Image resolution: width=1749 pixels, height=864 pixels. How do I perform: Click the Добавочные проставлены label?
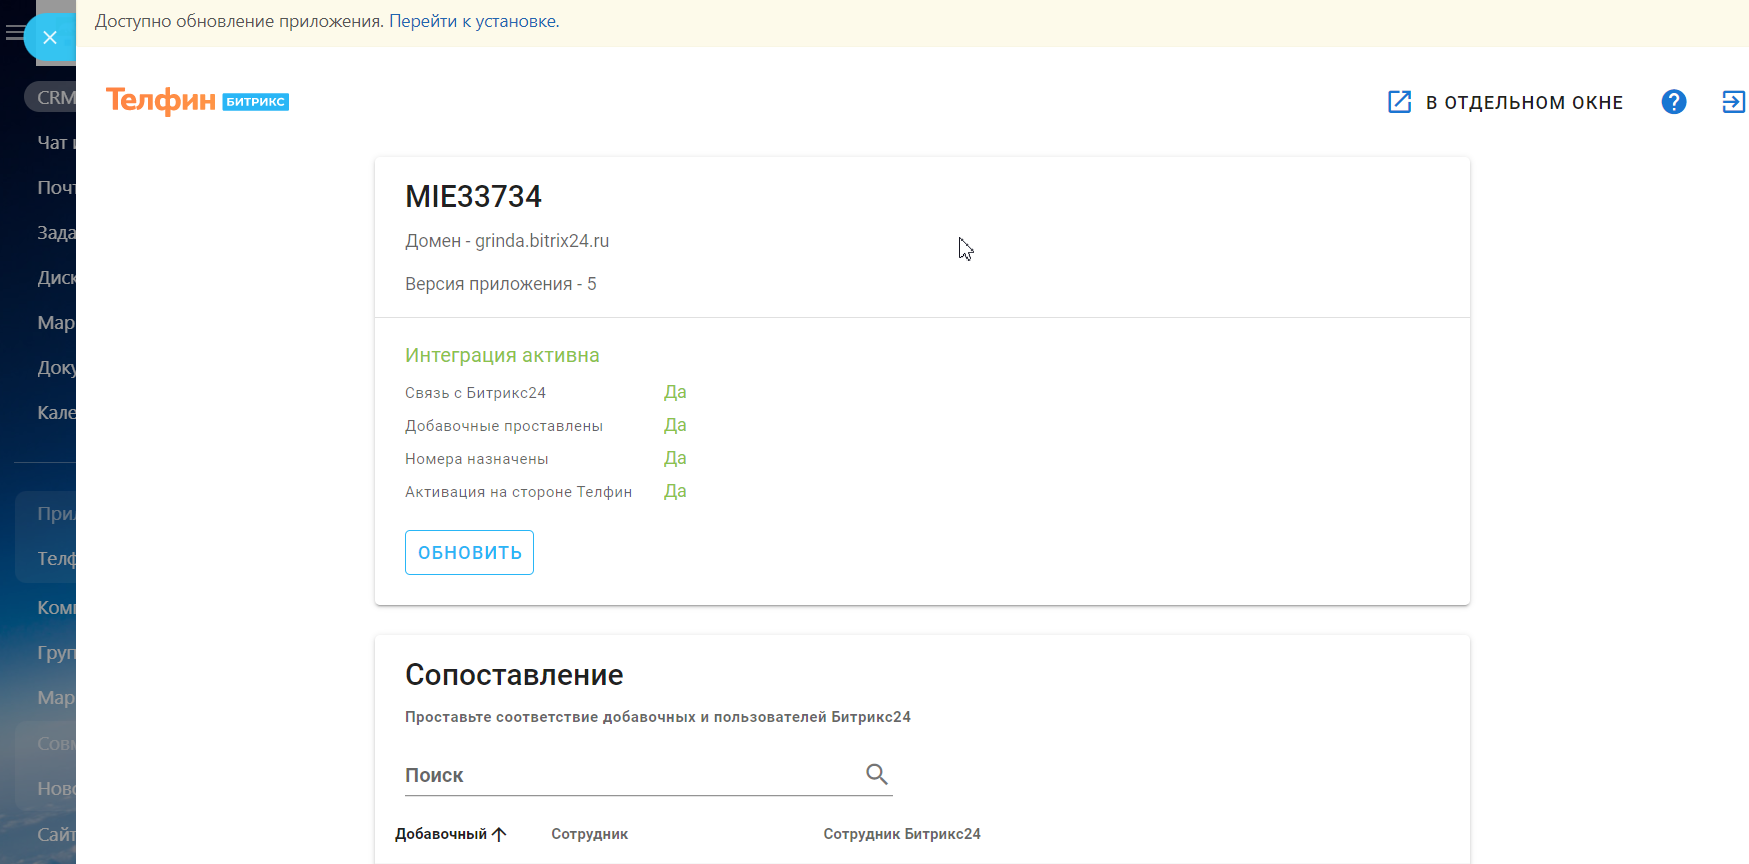[x=504, y=426]
